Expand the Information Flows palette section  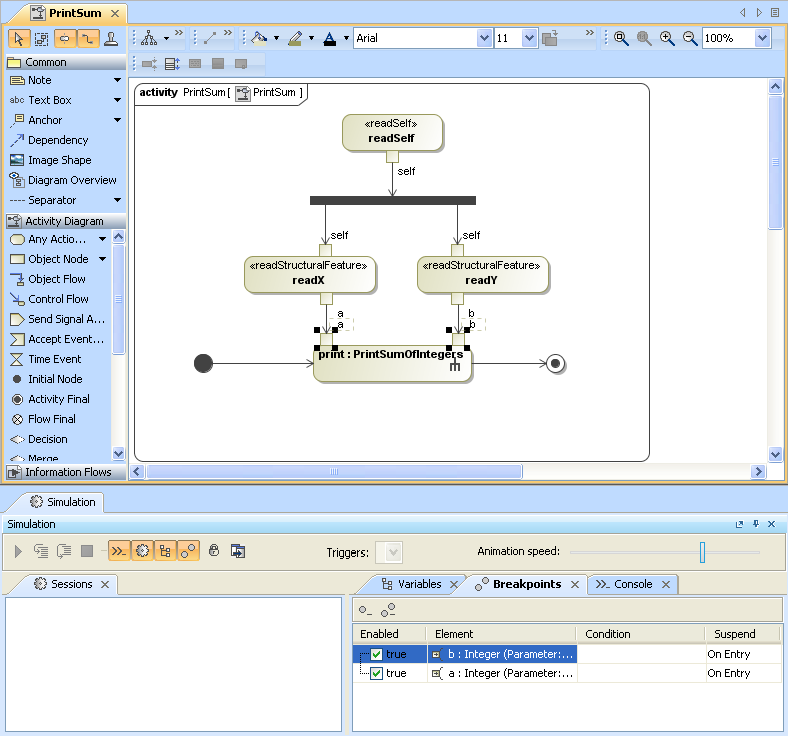pos(60,472)
